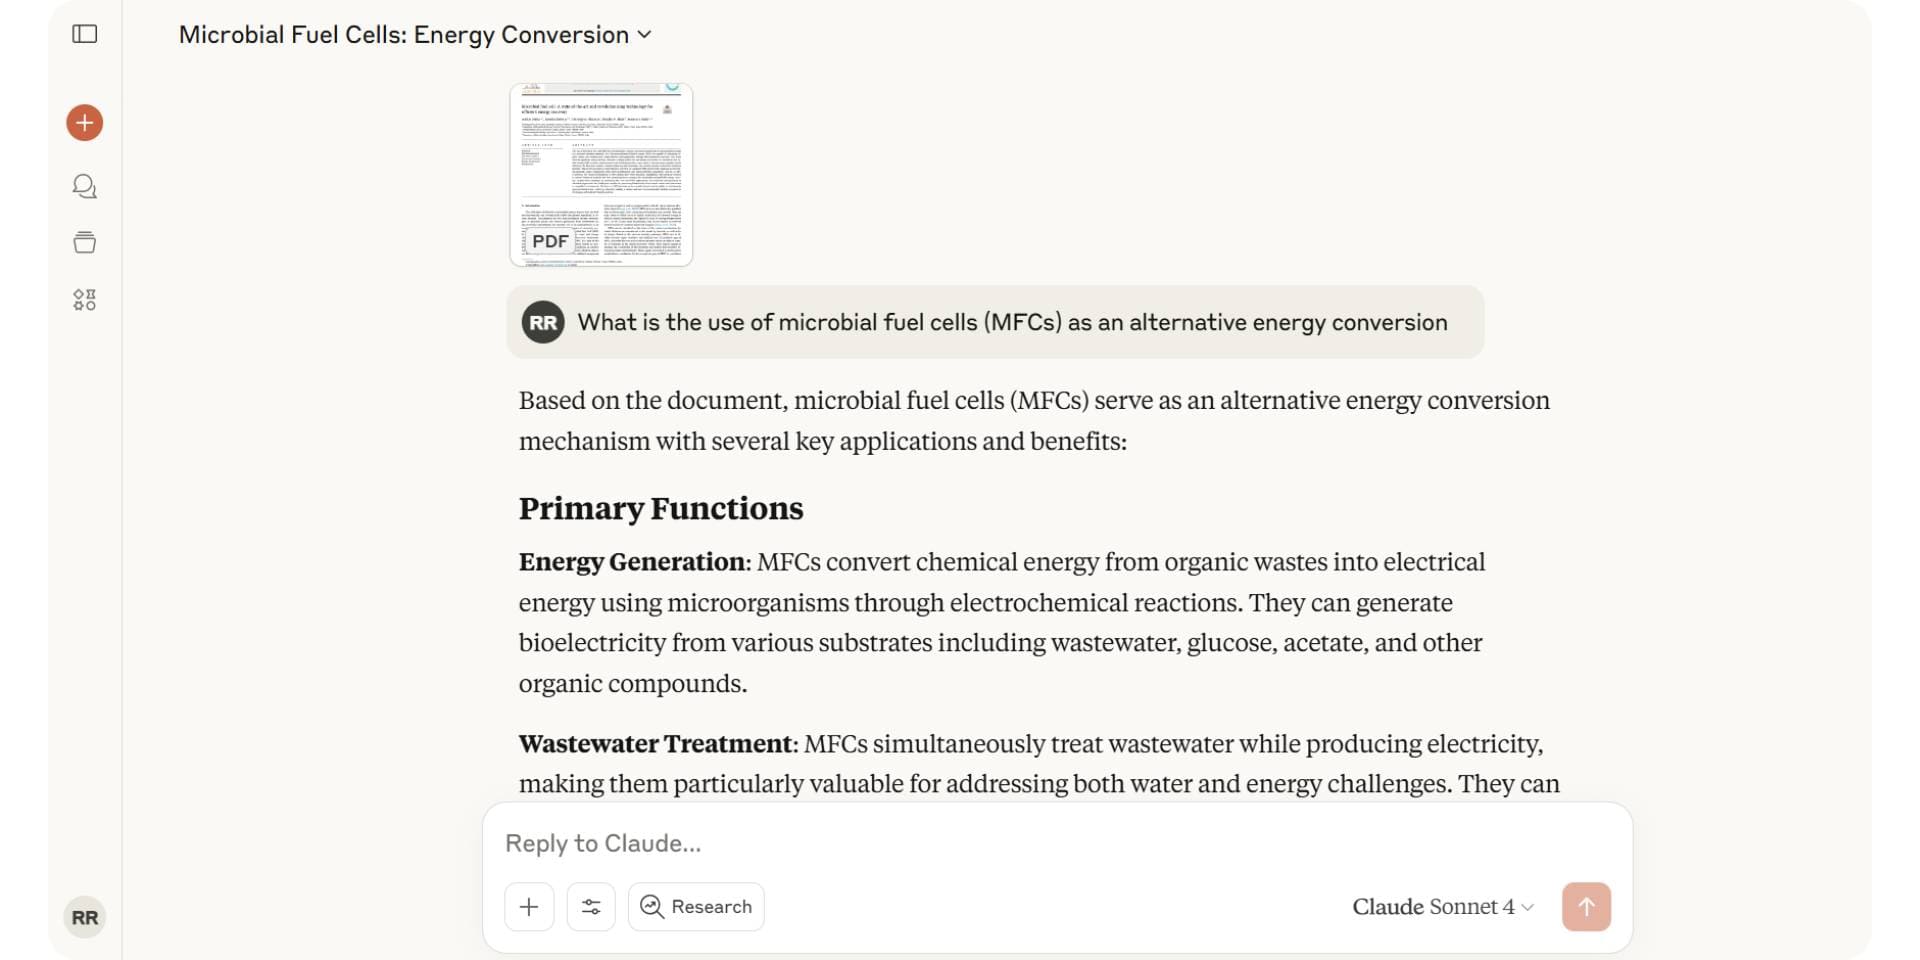
Task: Open the Projects section in sidebar
Action: pyautogui.click(x=84, y=242)
